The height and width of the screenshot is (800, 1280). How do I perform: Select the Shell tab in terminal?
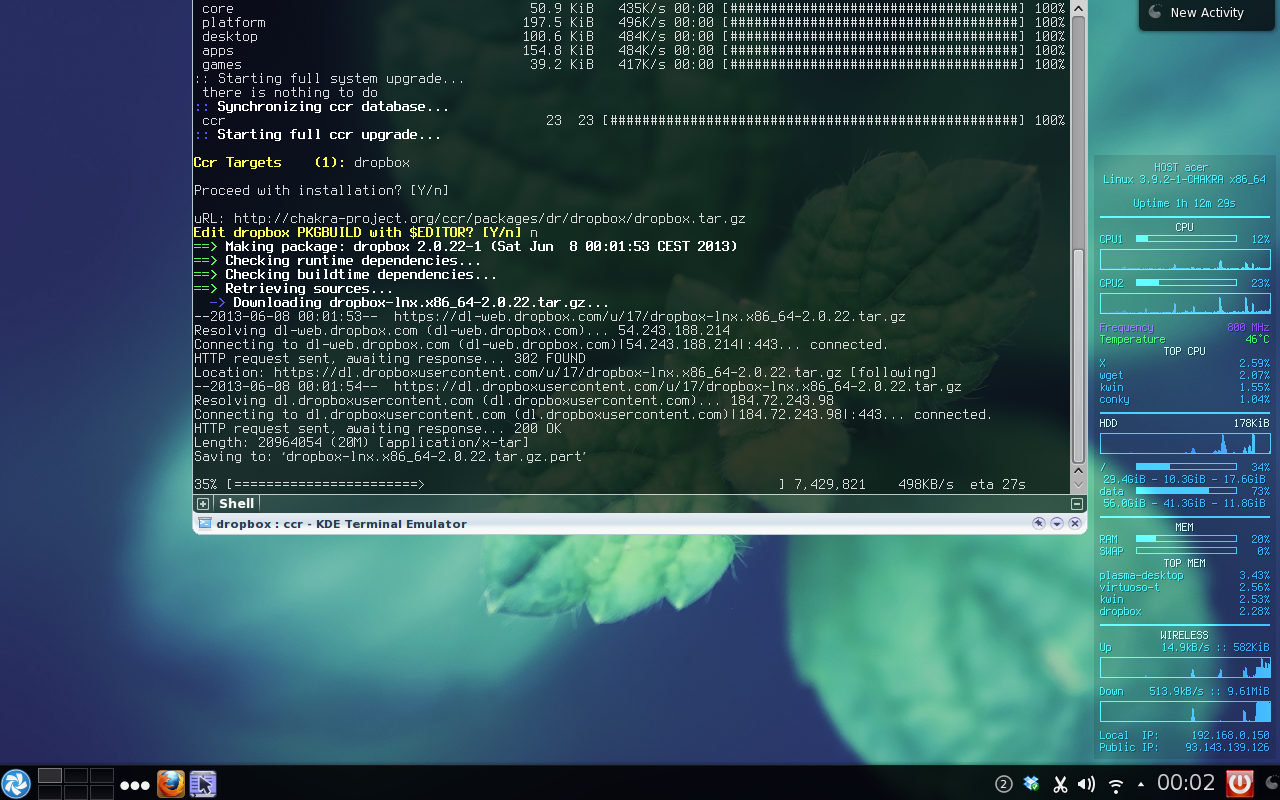pos(237,504)
